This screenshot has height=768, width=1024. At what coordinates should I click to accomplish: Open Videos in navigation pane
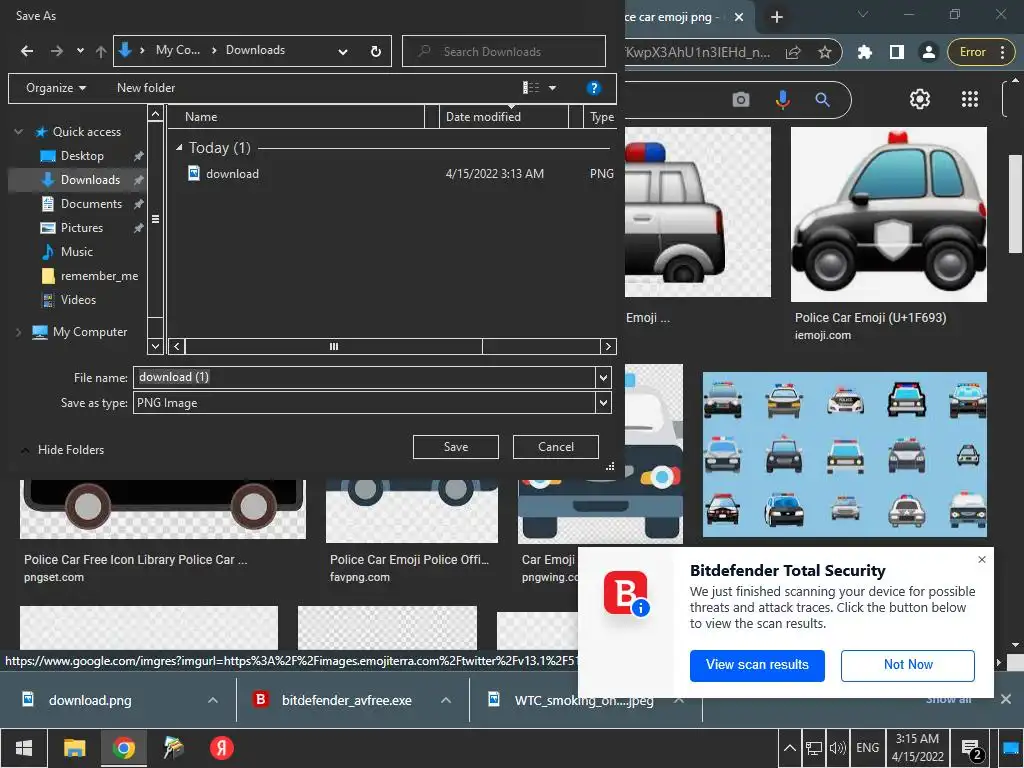[78, 300]
